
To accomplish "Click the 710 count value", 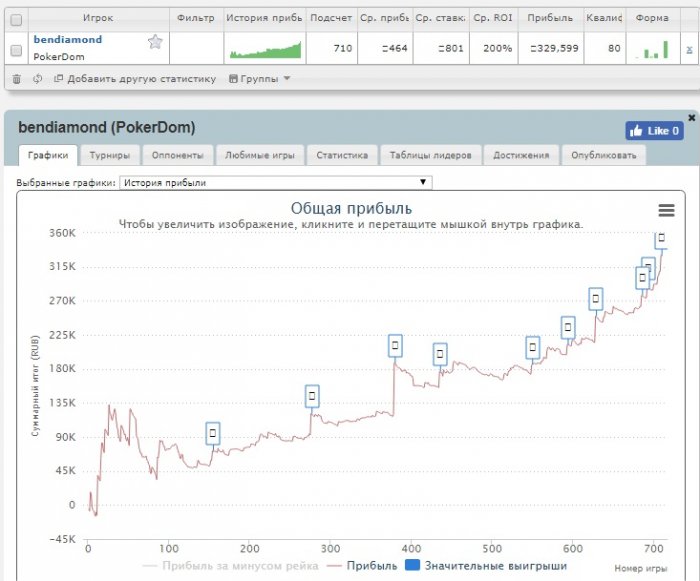I will pyautogui.click(x=343, y=48).
